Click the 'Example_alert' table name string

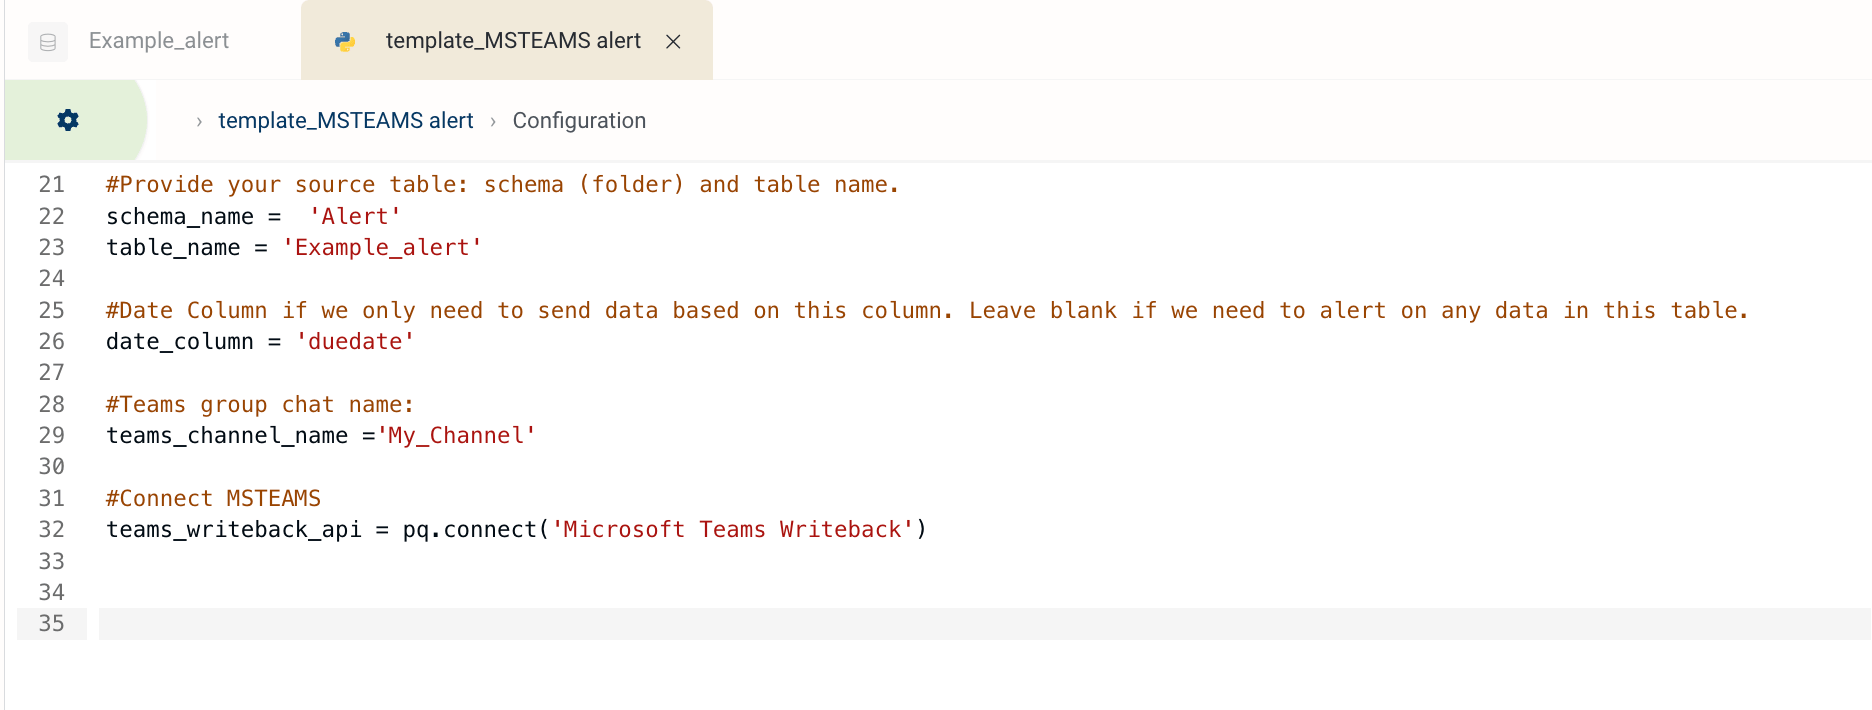pos(382,247)
